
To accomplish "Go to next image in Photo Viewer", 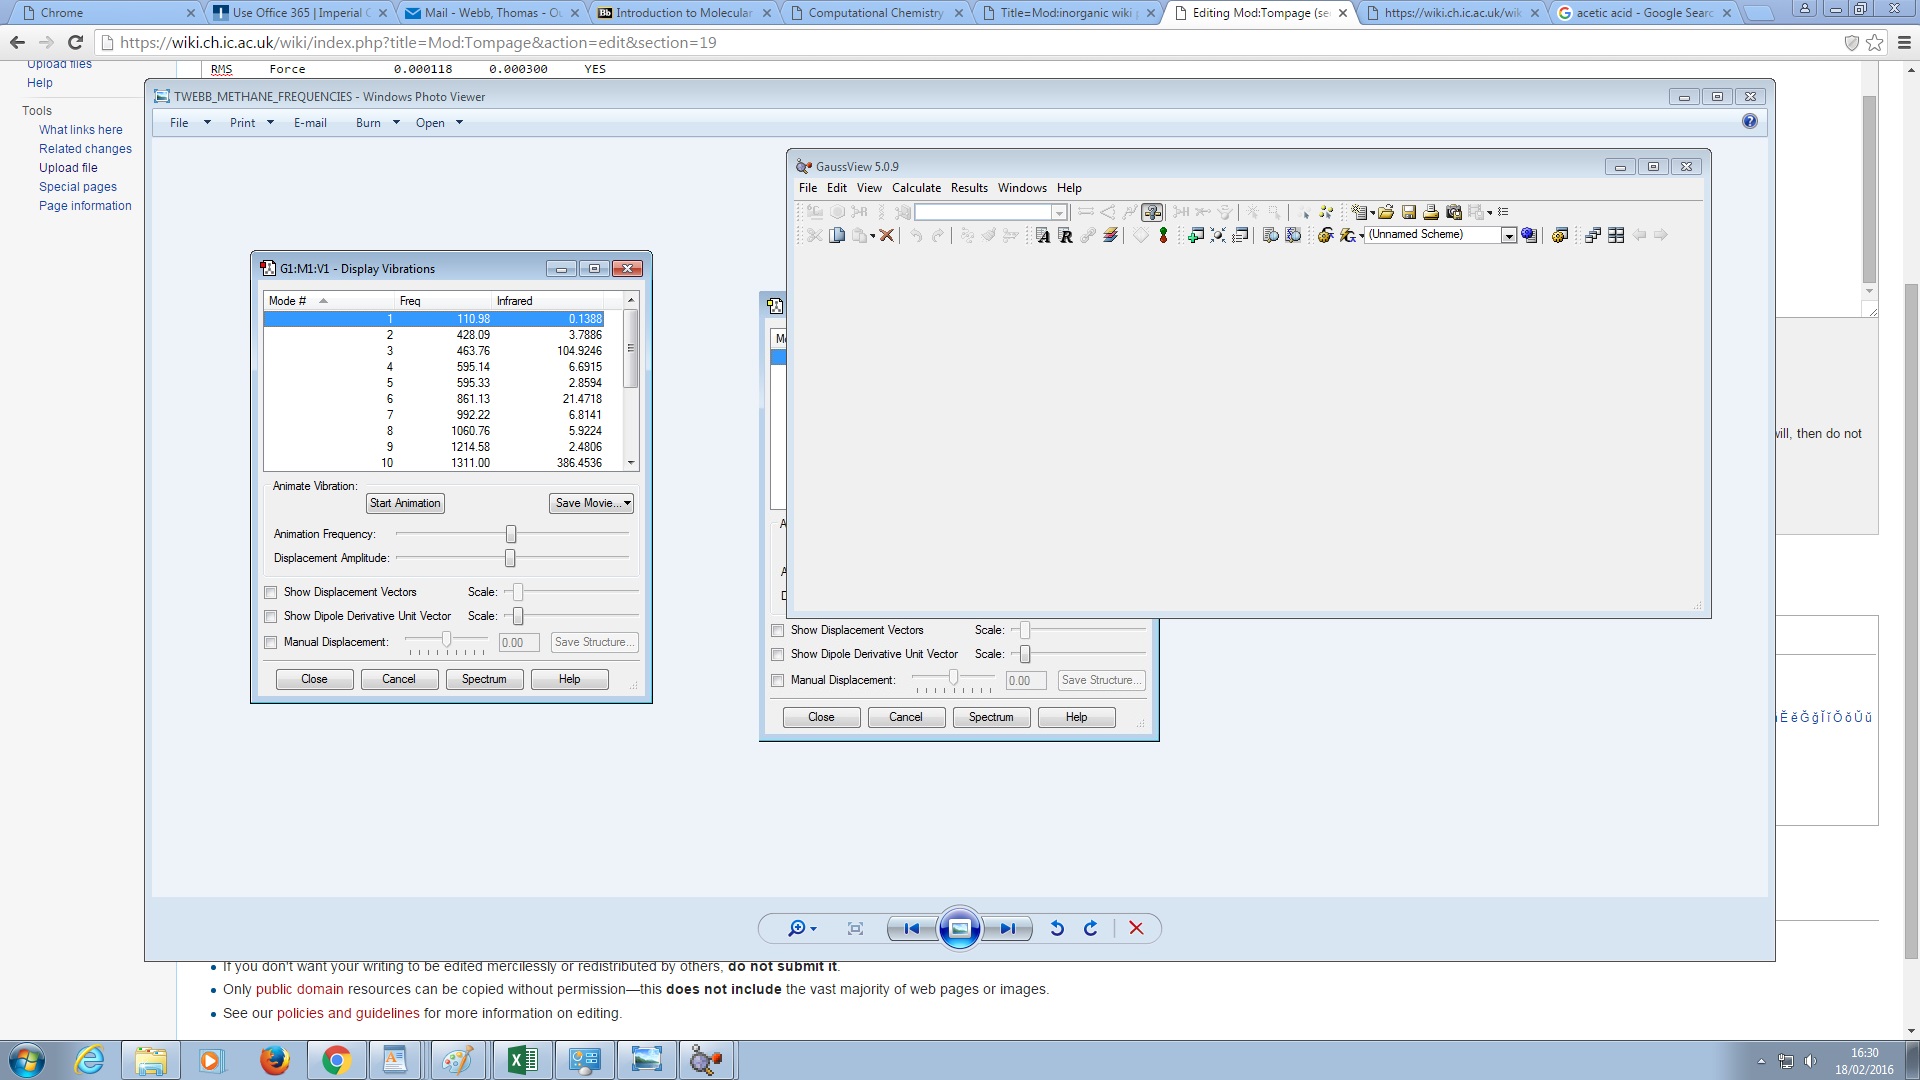I will [x=1008, y=928].
